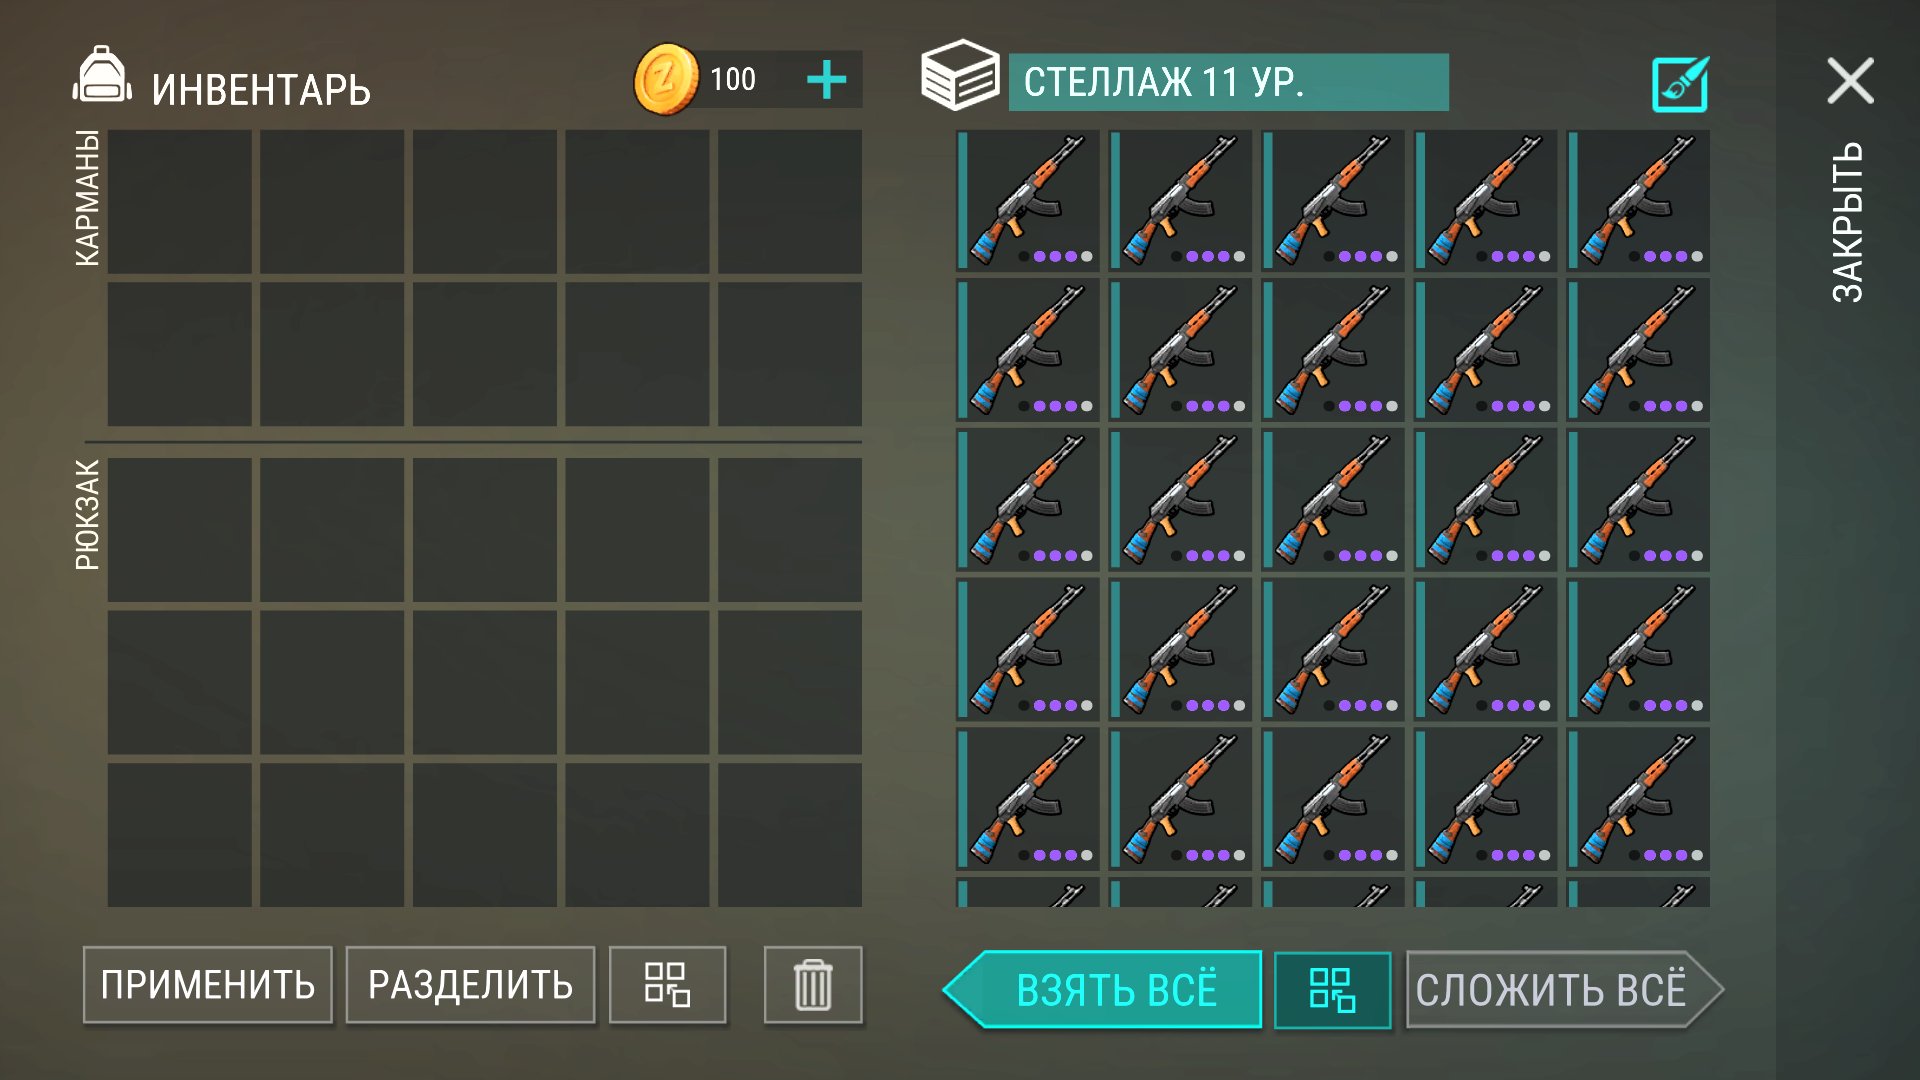Close the storage window with X

1850,80
